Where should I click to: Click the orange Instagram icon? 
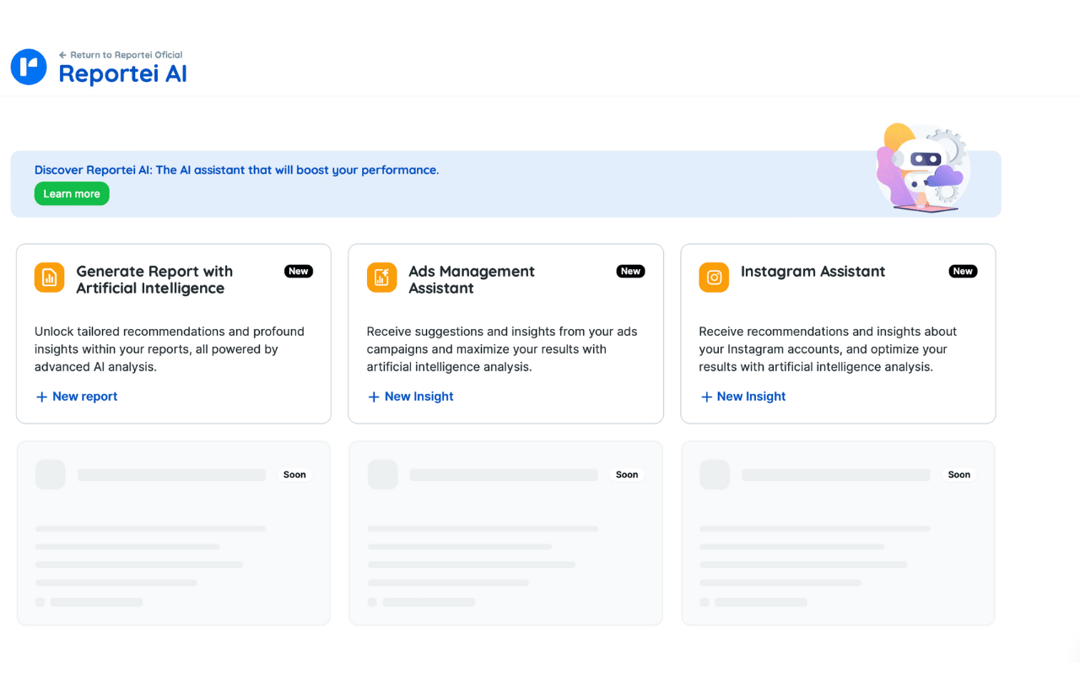point(714,278)
